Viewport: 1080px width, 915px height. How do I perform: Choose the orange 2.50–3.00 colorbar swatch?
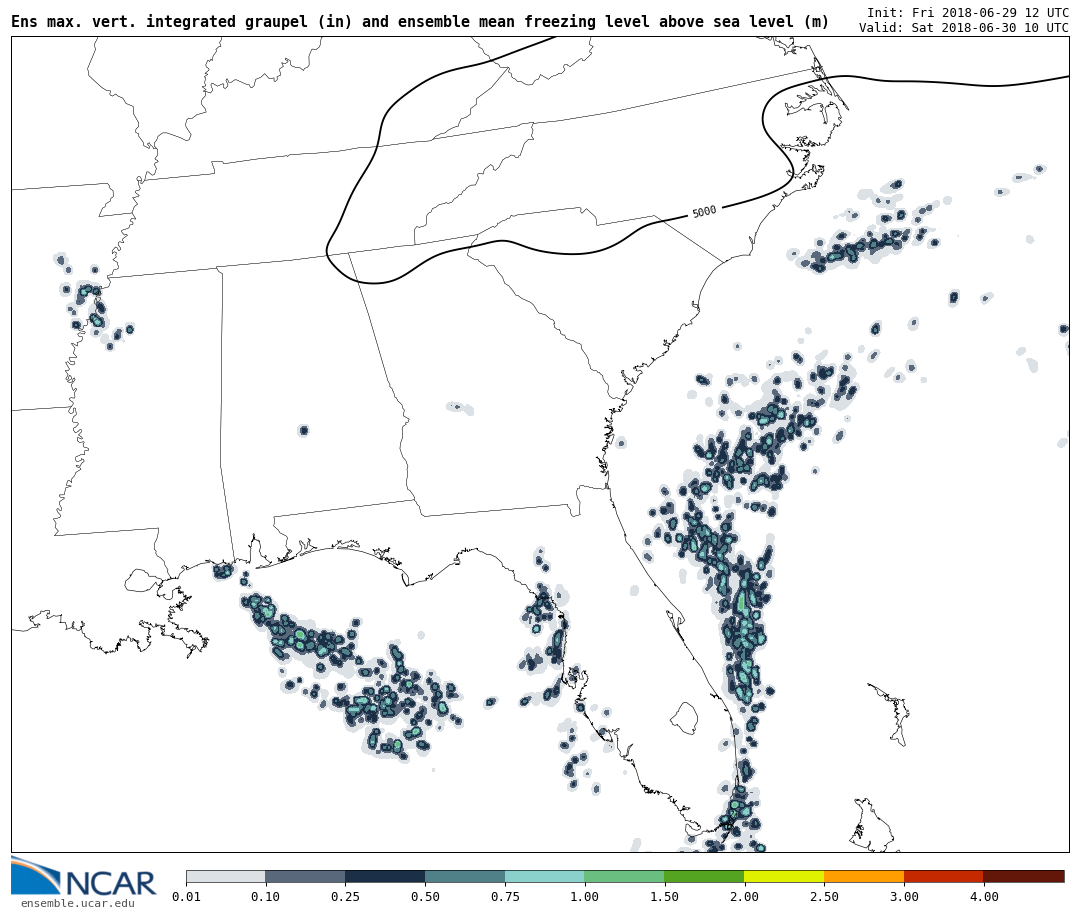pos(864,876)
